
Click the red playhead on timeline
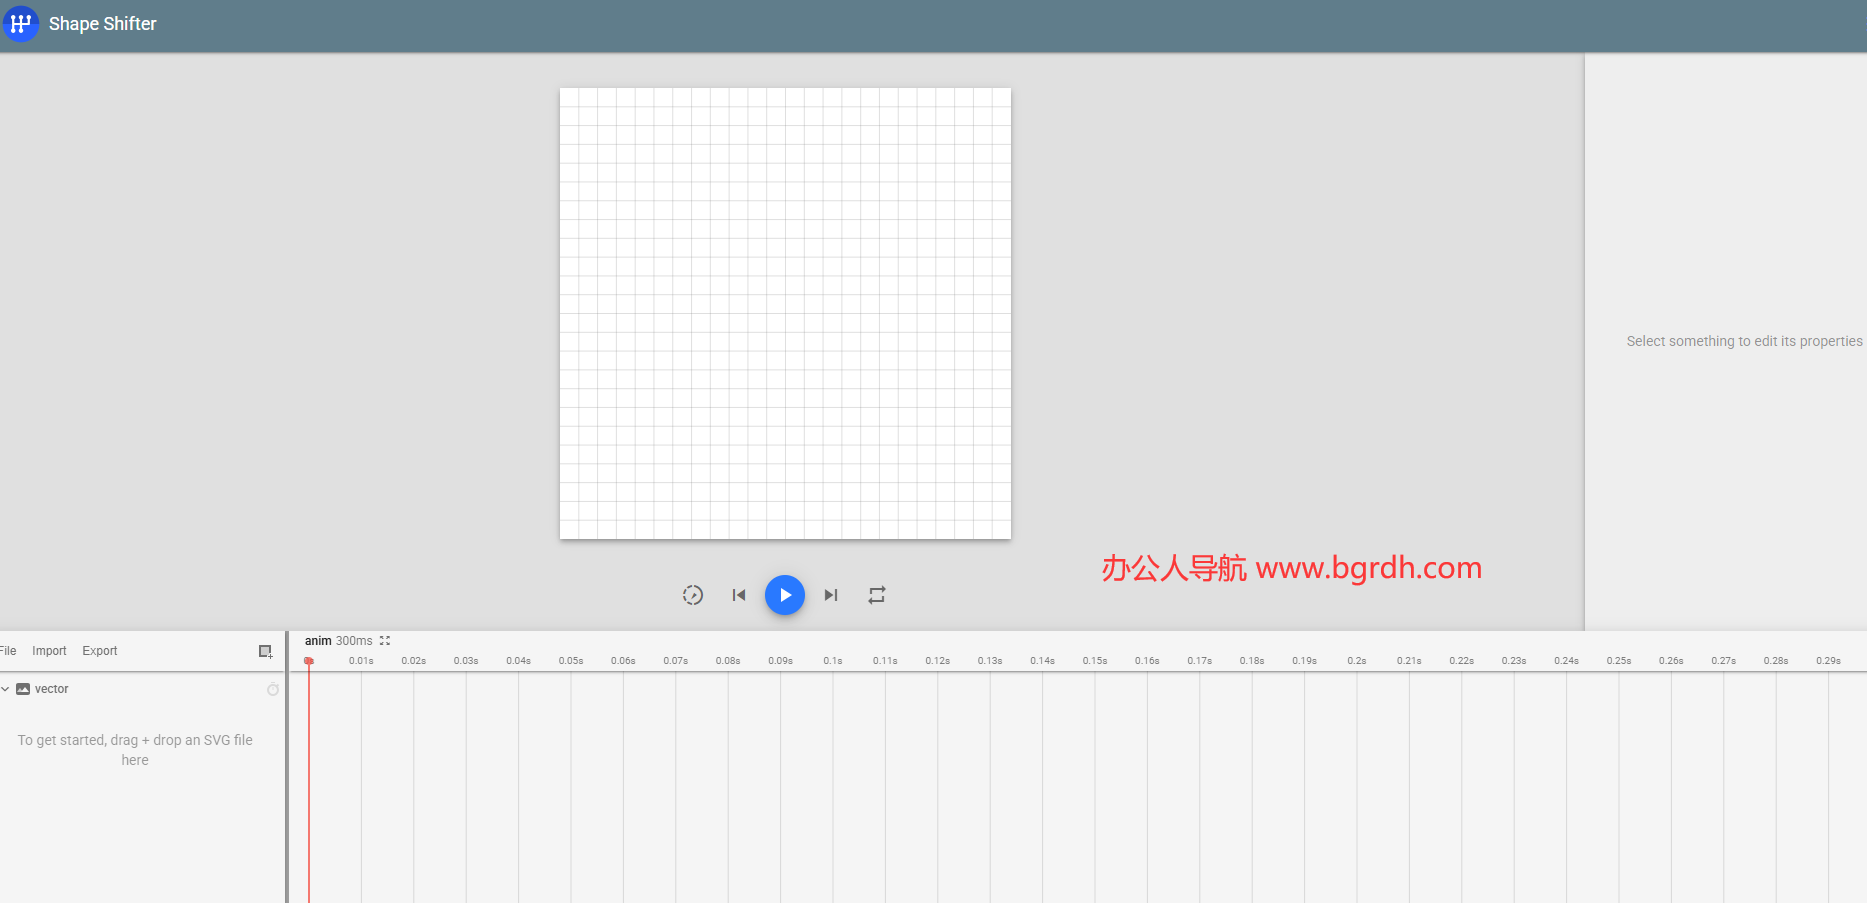(x=309, y=661)
